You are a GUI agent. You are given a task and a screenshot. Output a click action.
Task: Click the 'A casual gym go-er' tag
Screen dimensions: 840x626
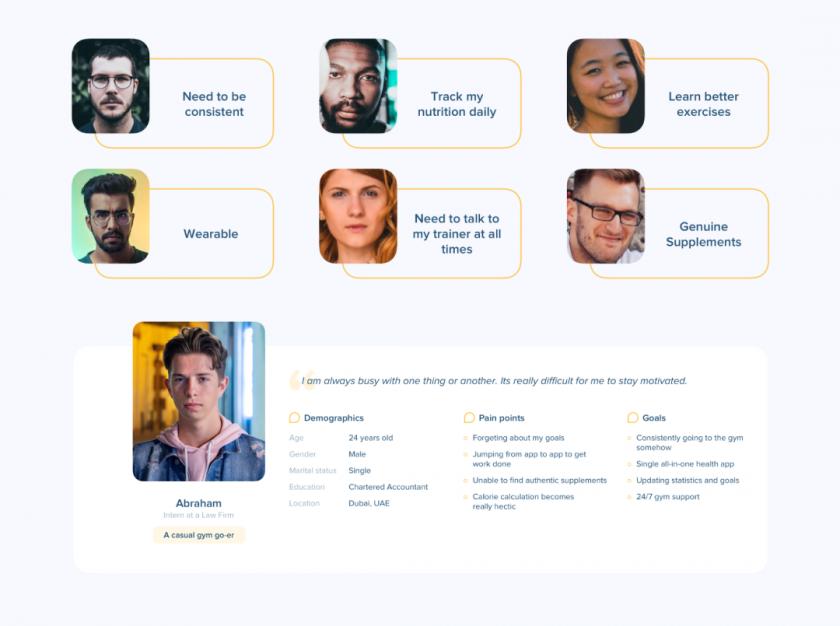pos(199,535)
